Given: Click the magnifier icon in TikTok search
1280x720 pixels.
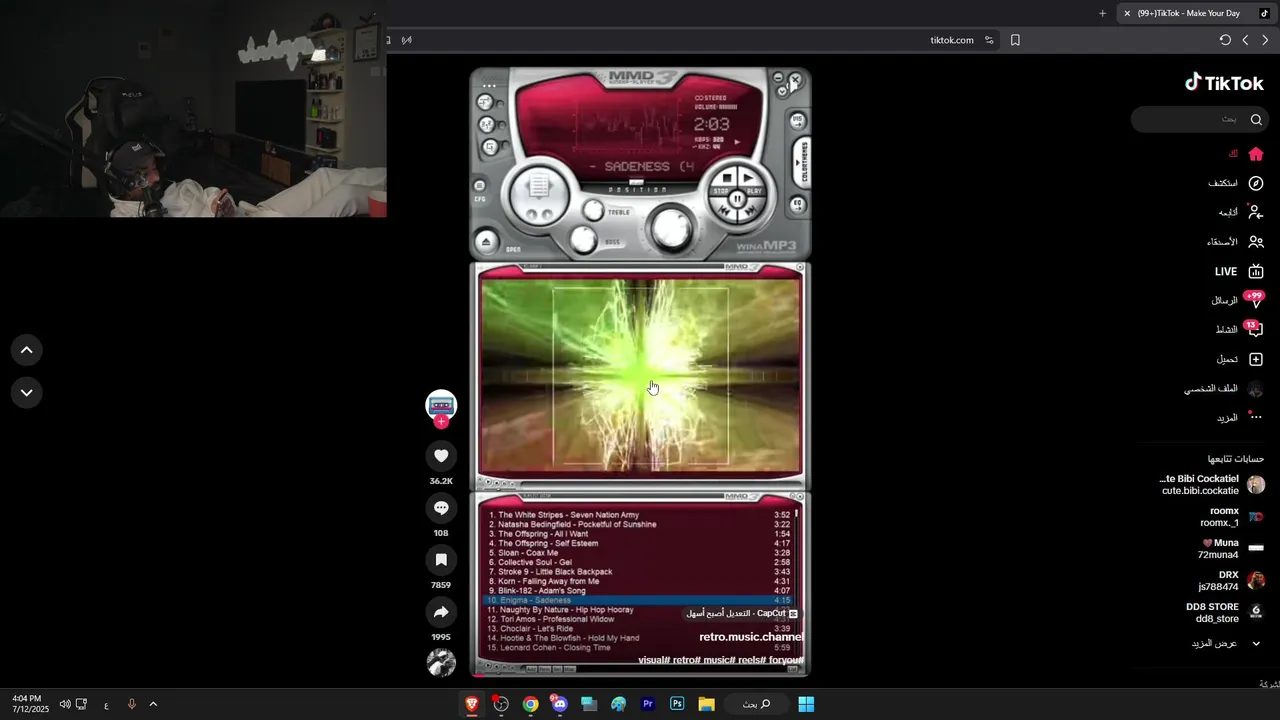Looking at the screenshot, I should click(1256, 119).
